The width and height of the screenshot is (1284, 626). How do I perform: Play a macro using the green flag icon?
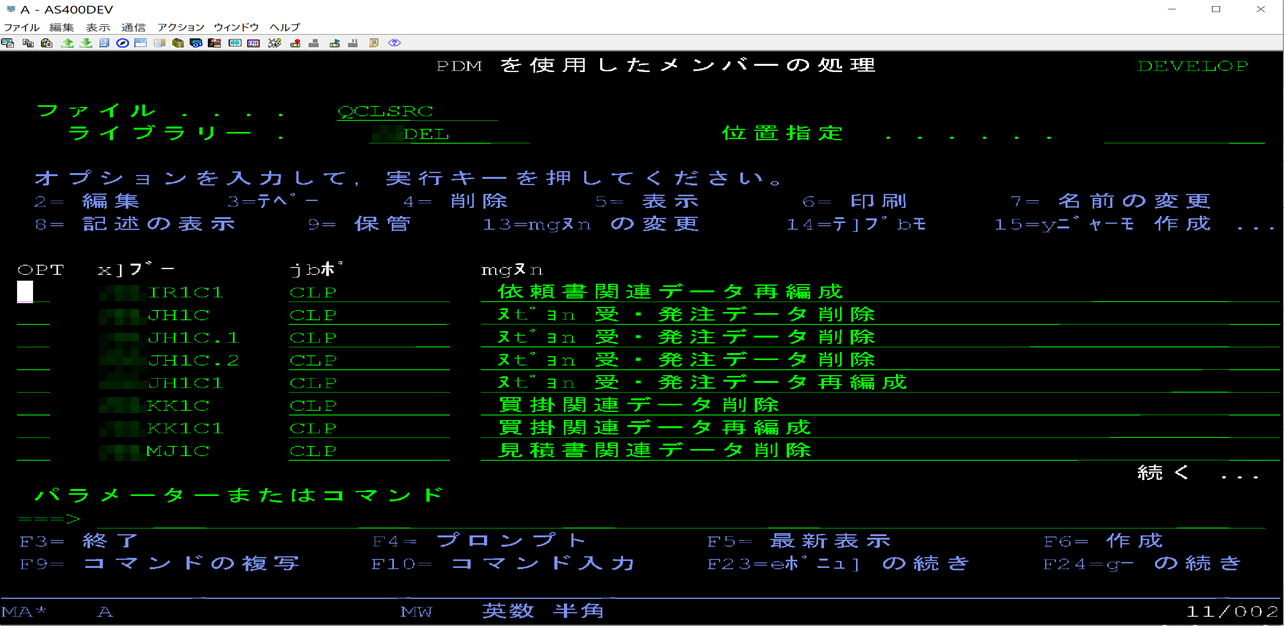pos(334,43)
